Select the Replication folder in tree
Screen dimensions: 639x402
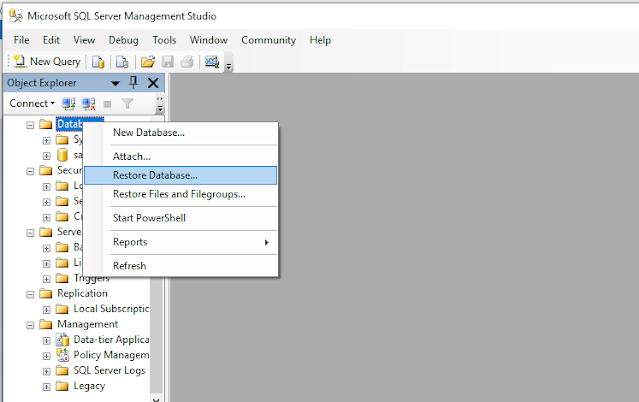(x=82, y=294)
